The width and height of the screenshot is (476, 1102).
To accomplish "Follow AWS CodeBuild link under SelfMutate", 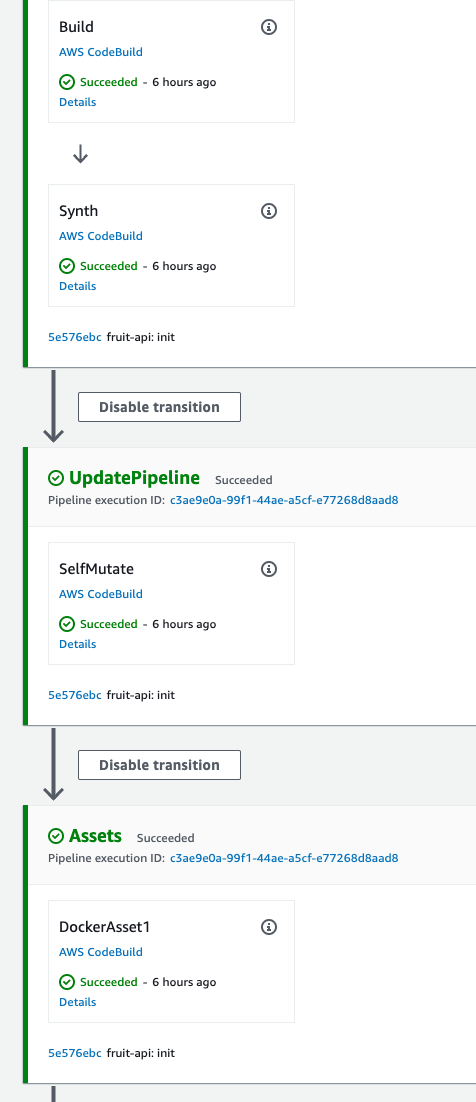I will pyautogui.click(x=101, y=594).
